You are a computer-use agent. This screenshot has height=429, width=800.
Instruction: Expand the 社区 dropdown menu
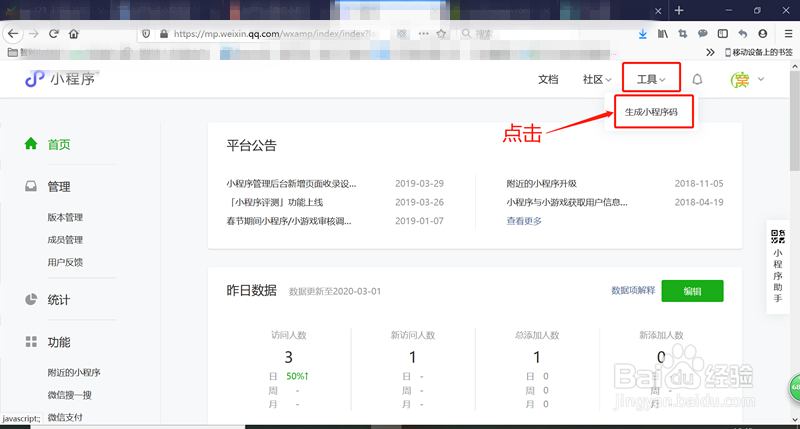[597, 79]
